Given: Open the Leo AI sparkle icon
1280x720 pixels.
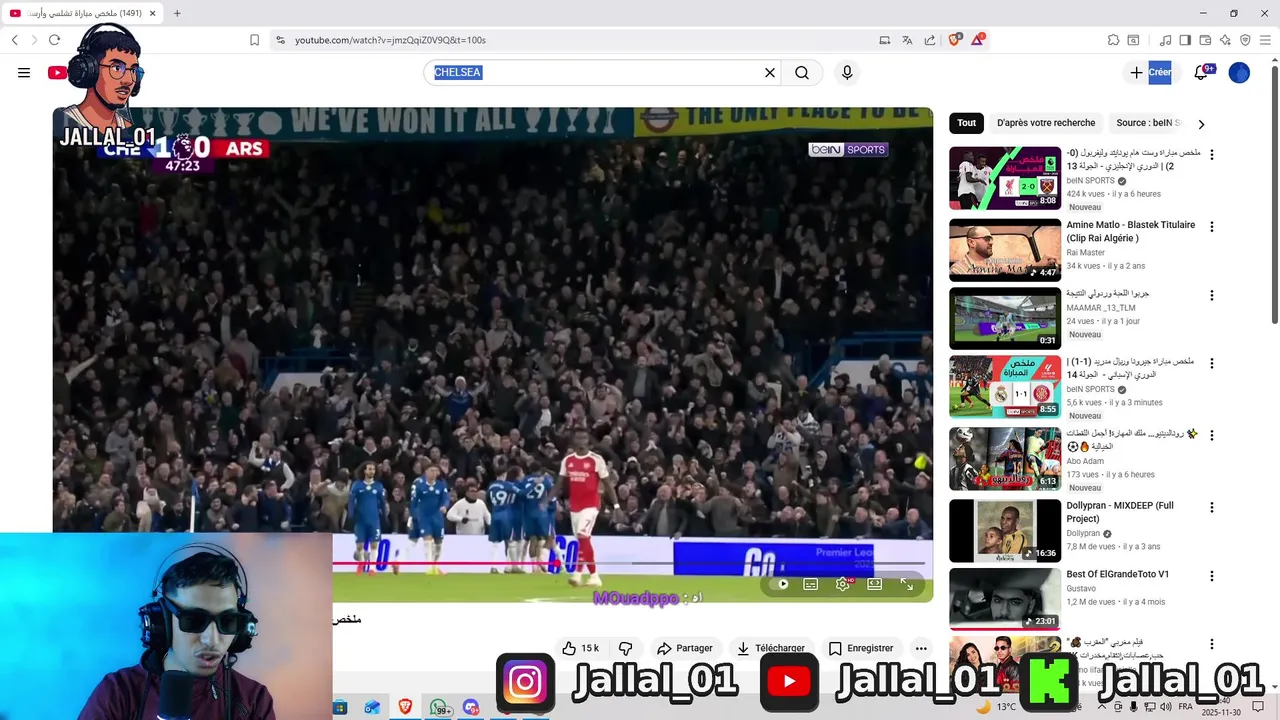Looking at the screenshot, I should (x=1225, y=40).
